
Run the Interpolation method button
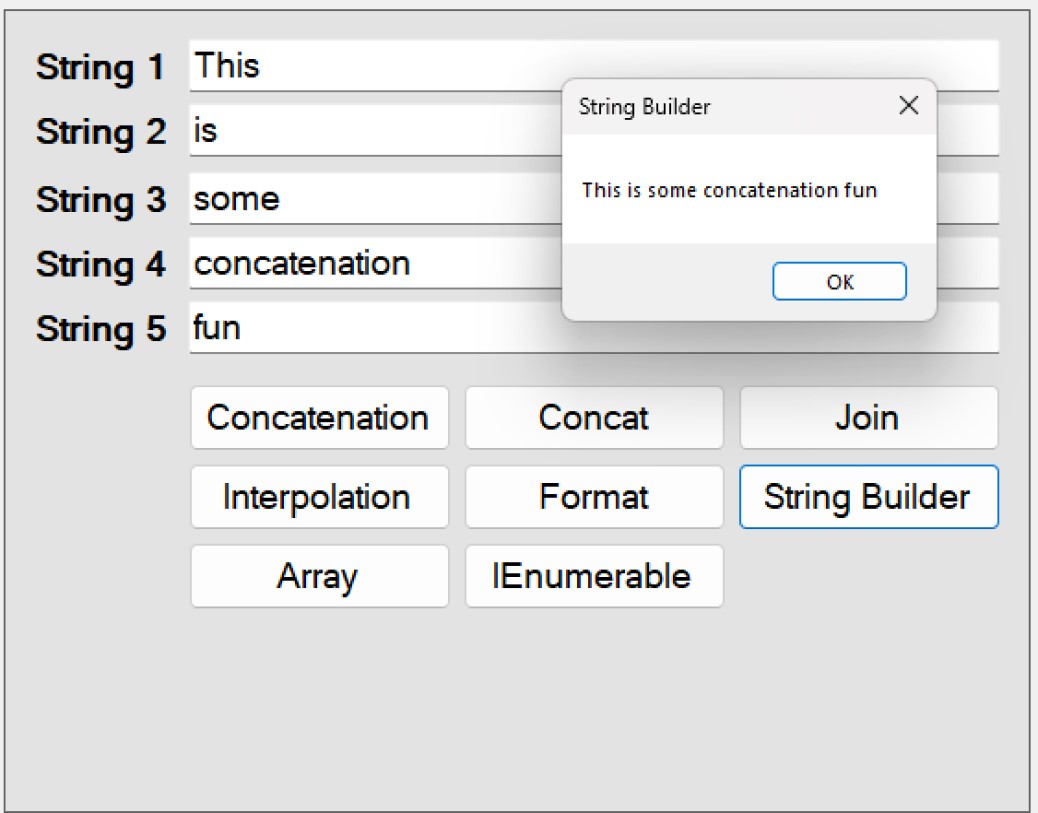coord(319,497)
